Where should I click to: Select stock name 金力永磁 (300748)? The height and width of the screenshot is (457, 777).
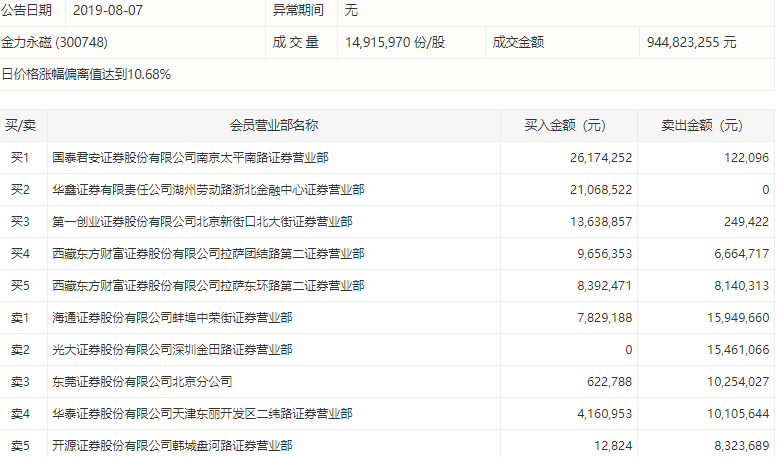[55, 43]
